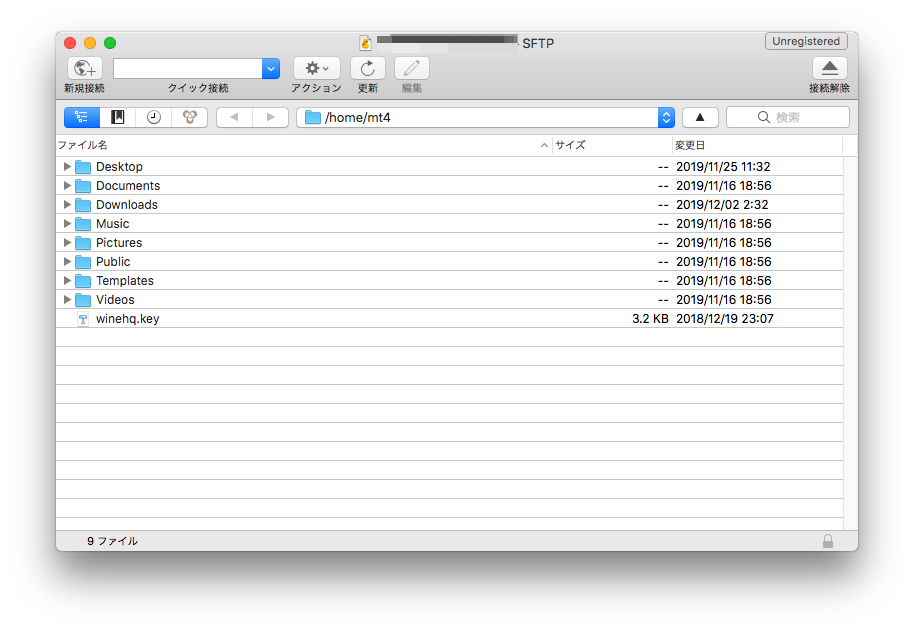This screenshot has height=631, width=914.
Task: Click the Quick Connect text field
Action: click(188, 69)
